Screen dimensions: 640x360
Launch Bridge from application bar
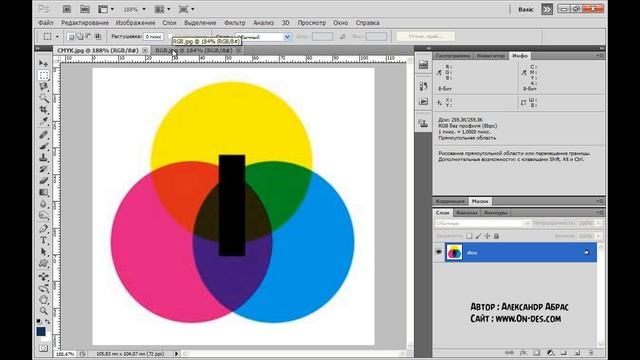click(x=67, y=9)
